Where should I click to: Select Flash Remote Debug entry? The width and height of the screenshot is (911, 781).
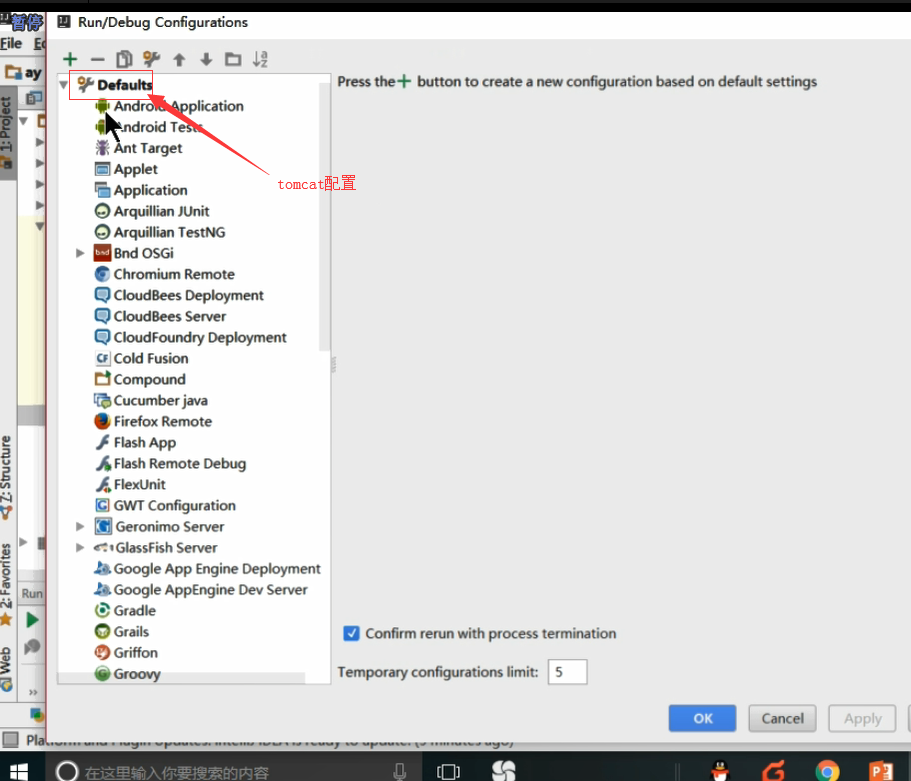(x=180, y=463)
